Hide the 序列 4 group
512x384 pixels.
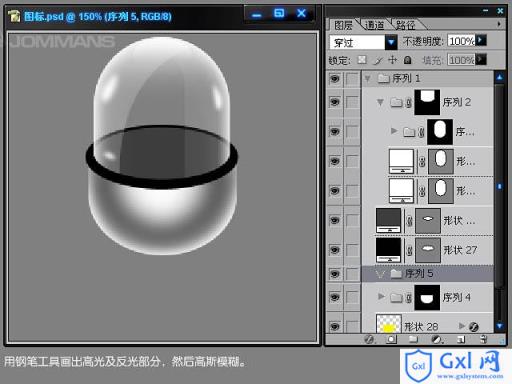335,297
